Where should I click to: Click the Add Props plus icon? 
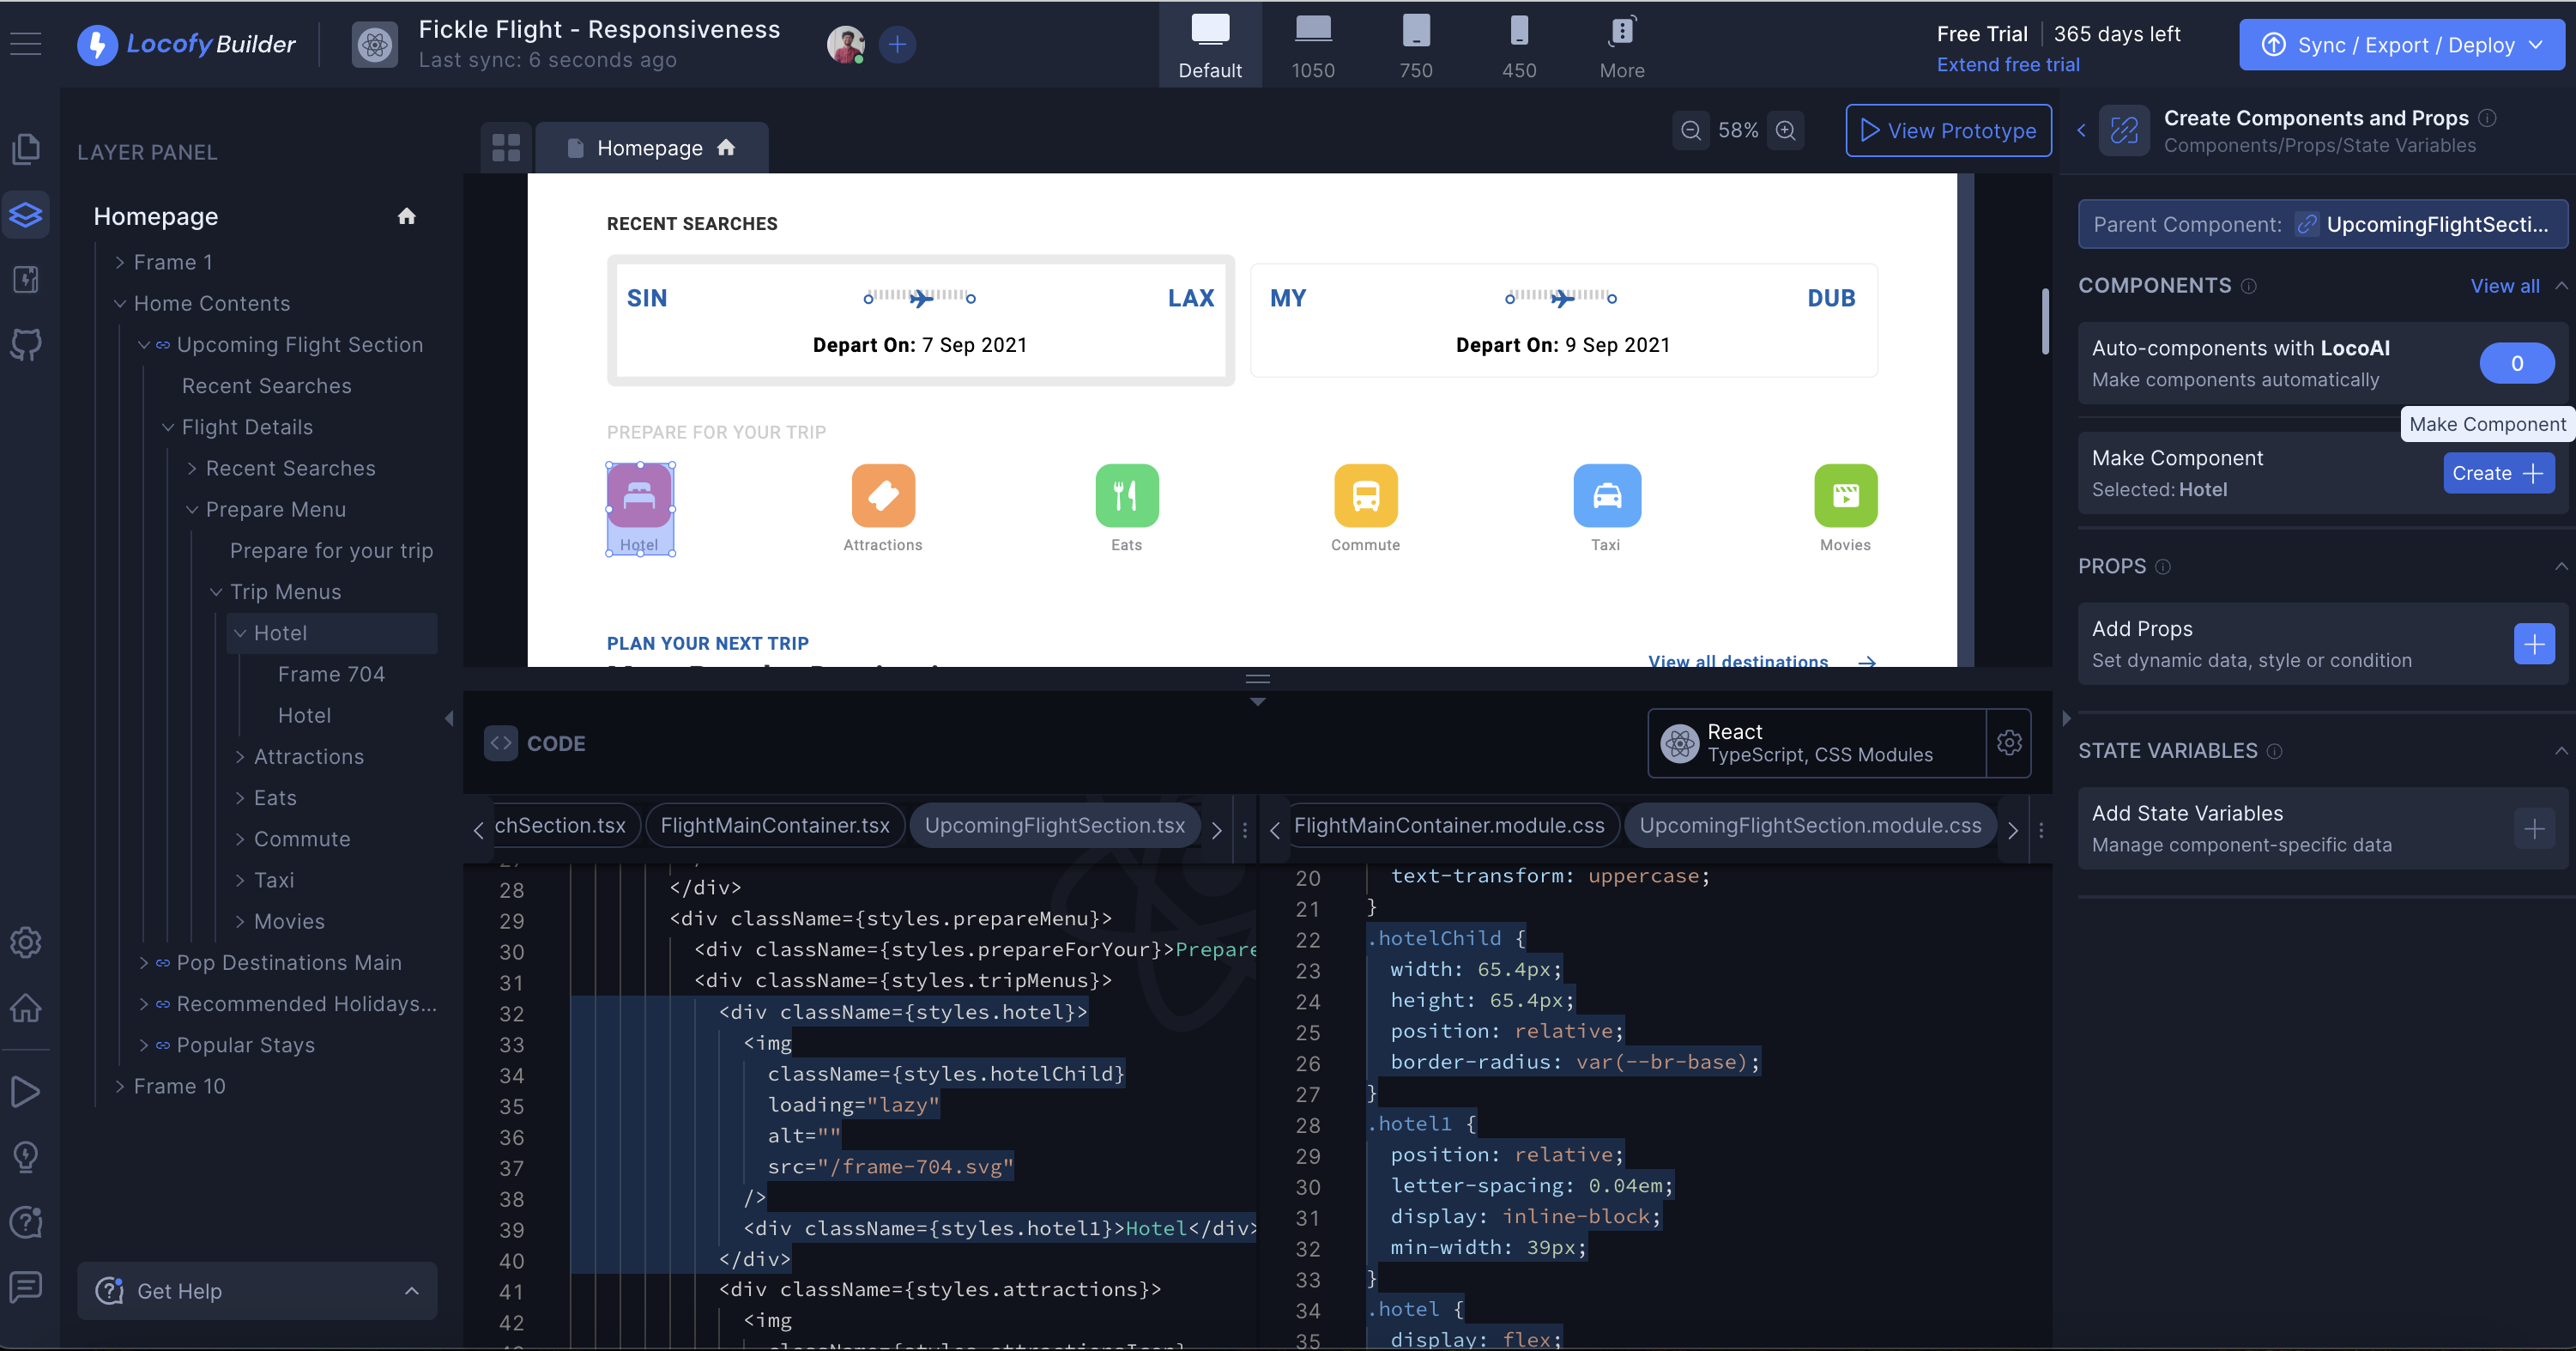click(2533, 644)
